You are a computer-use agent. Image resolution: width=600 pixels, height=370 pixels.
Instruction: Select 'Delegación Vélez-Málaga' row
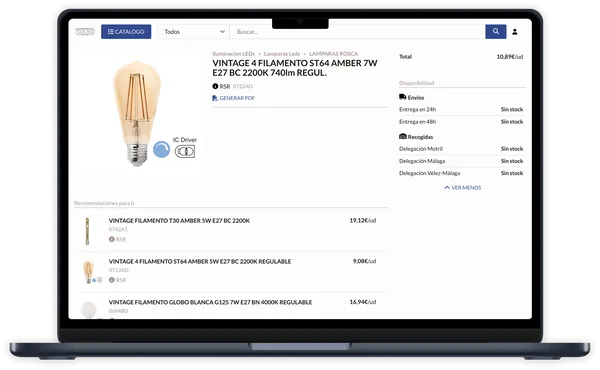pos(461,173)
